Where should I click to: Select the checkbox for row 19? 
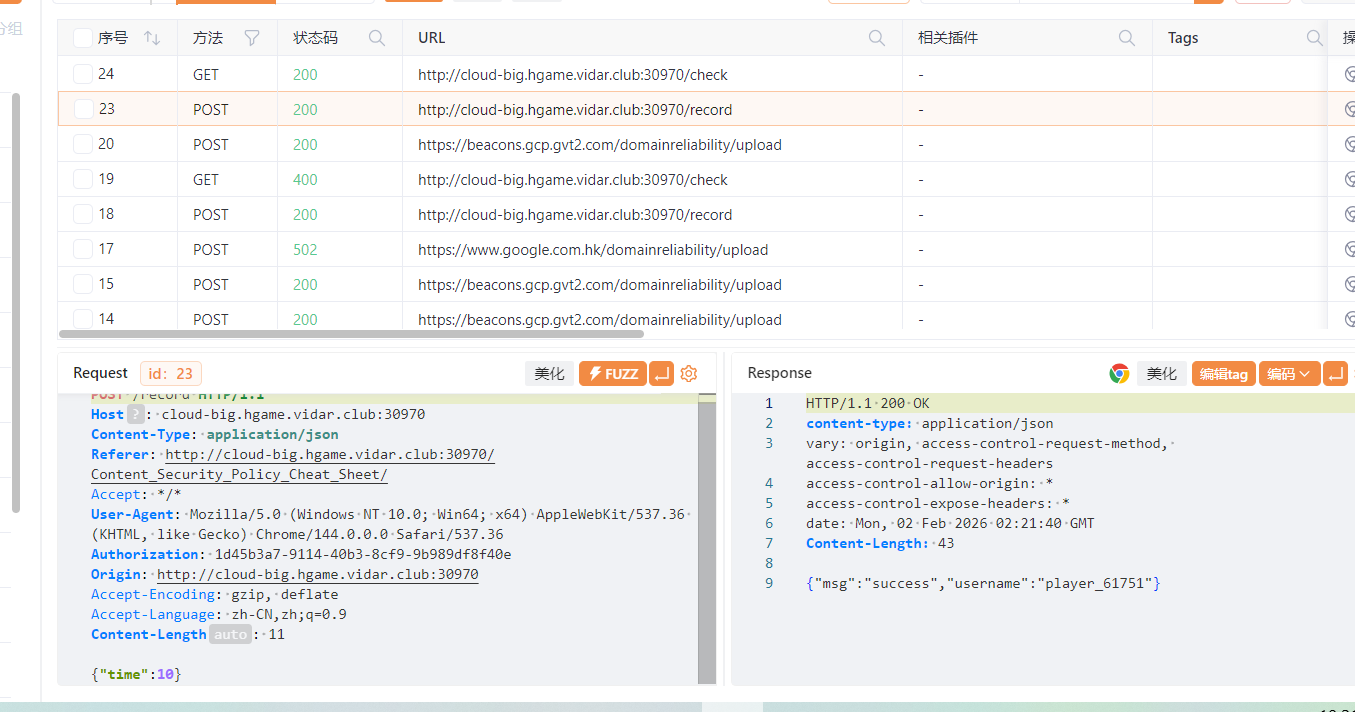click(83, 179)
